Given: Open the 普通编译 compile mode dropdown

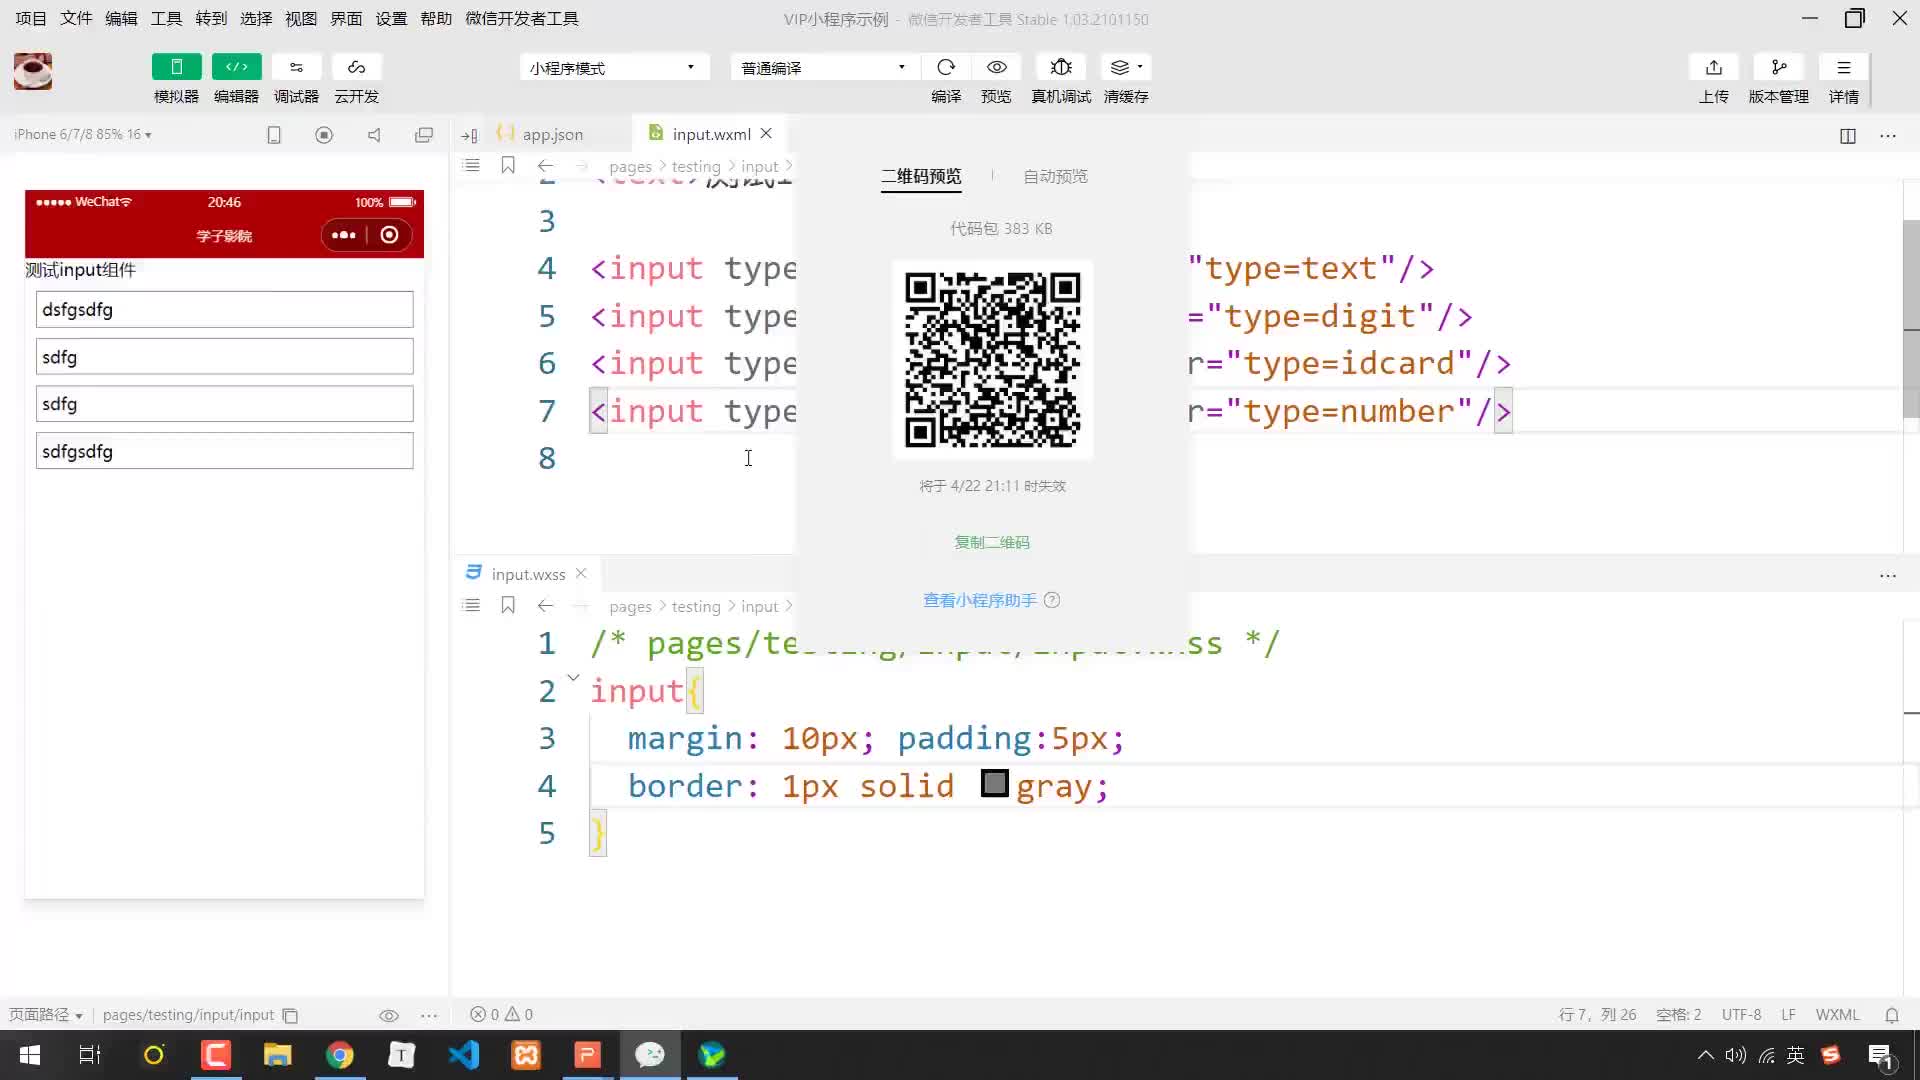Looking at the screenshot, I should (824, 67).
